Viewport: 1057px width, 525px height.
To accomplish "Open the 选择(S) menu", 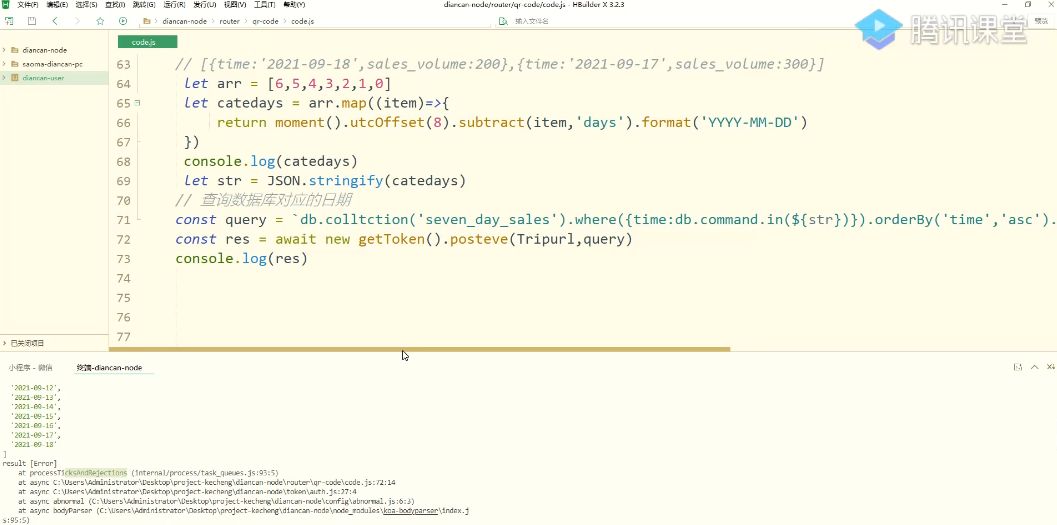I will pos(86,5).
